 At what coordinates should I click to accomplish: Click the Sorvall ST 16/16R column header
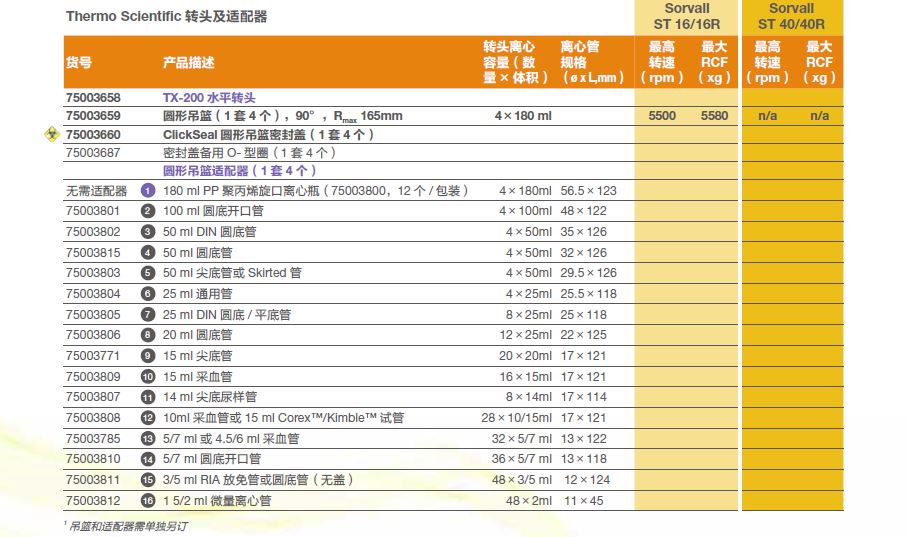687,17
